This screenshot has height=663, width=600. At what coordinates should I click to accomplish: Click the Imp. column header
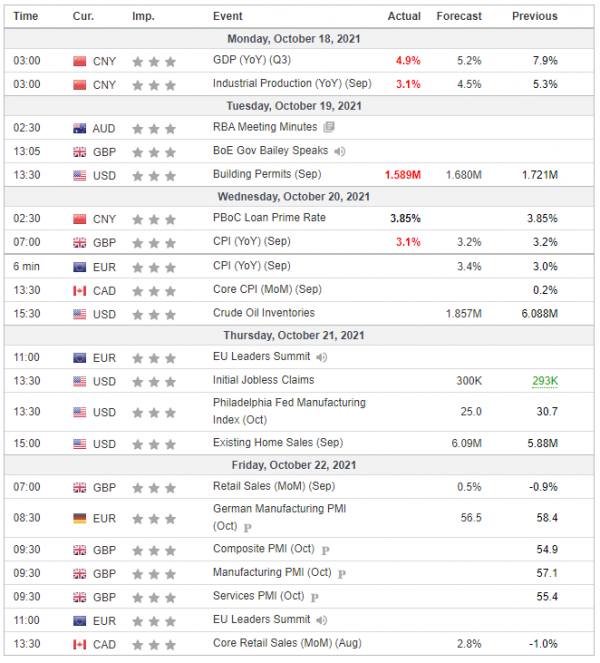click(x=143, y=16)
